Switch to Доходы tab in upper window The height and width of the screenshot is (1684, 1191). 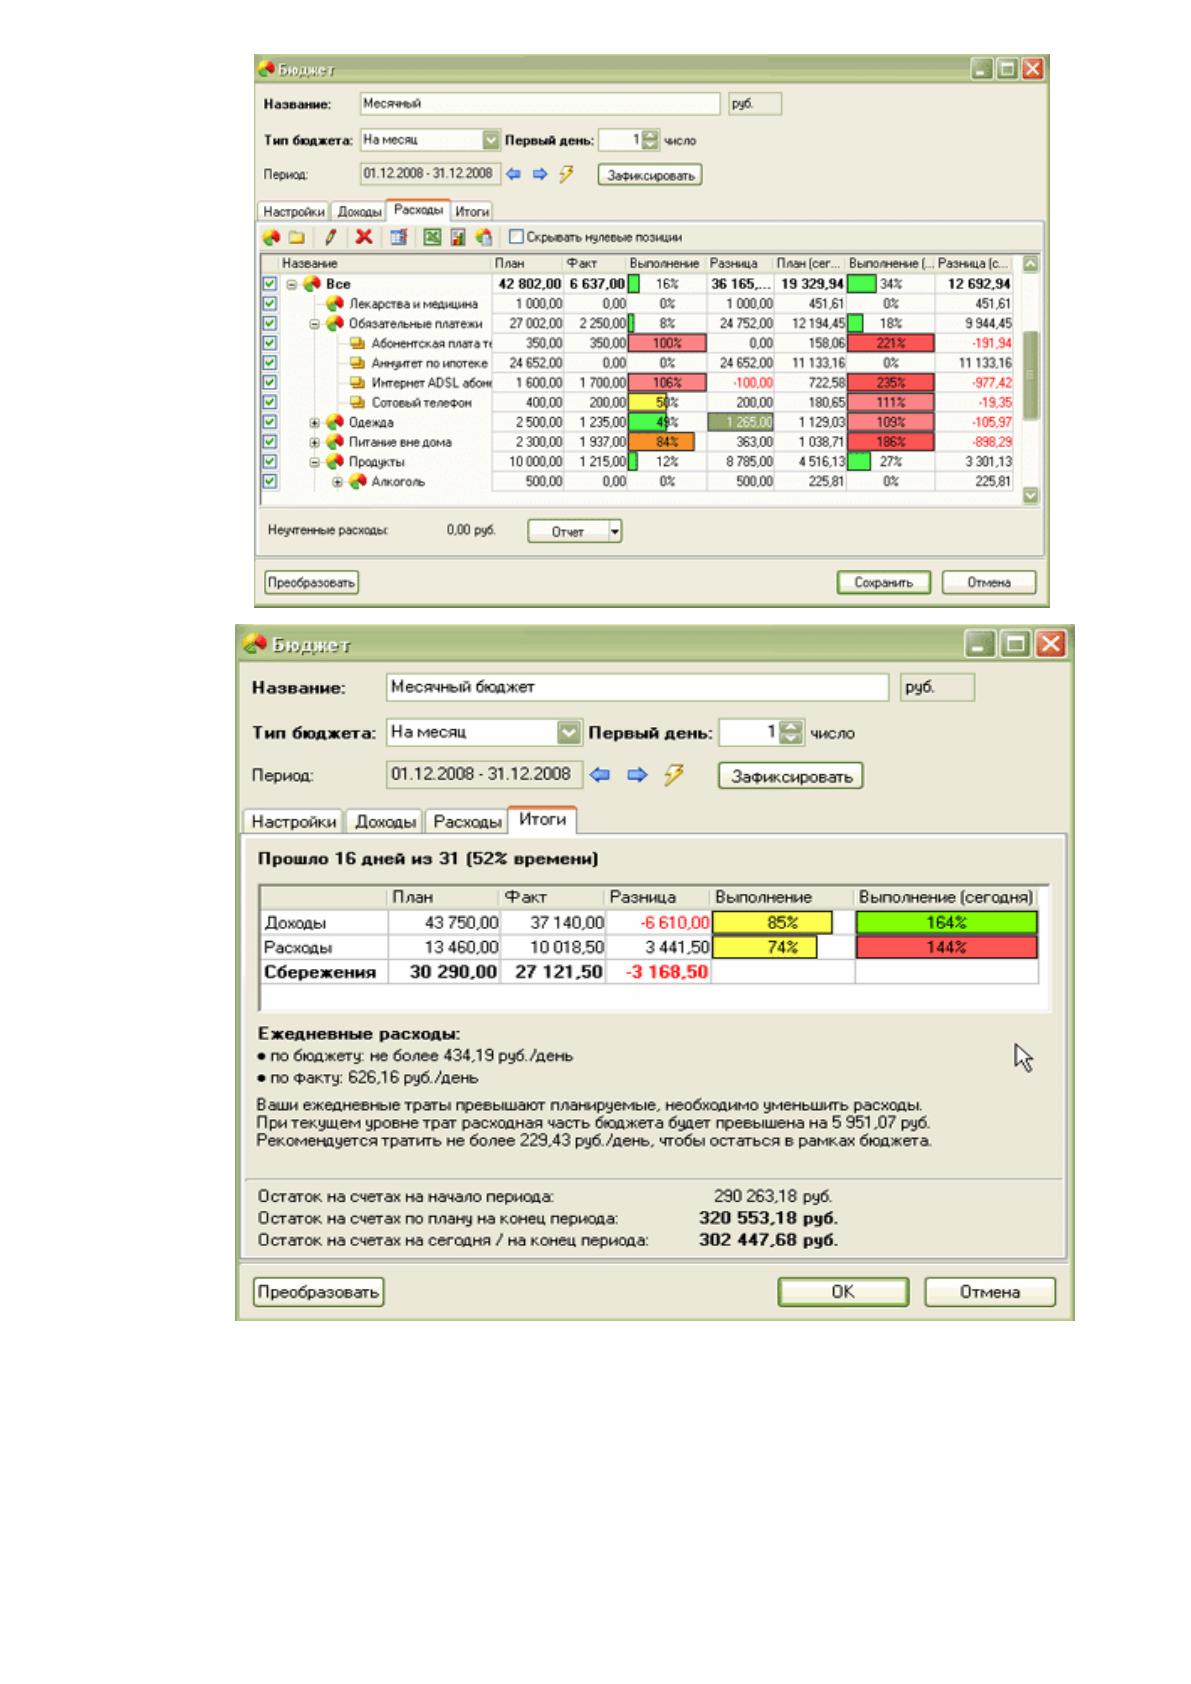pos(359,212)
